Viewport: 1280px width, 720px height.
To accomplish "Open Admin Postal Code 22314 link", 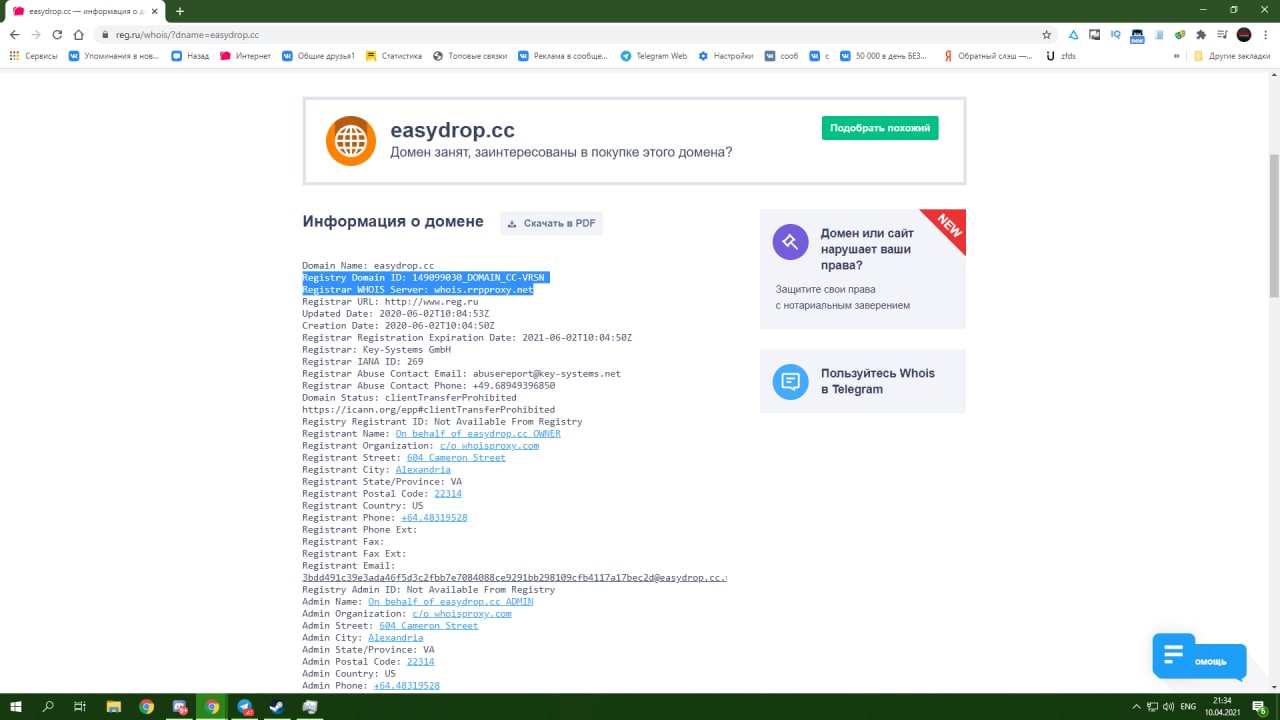I will point(420,662).
